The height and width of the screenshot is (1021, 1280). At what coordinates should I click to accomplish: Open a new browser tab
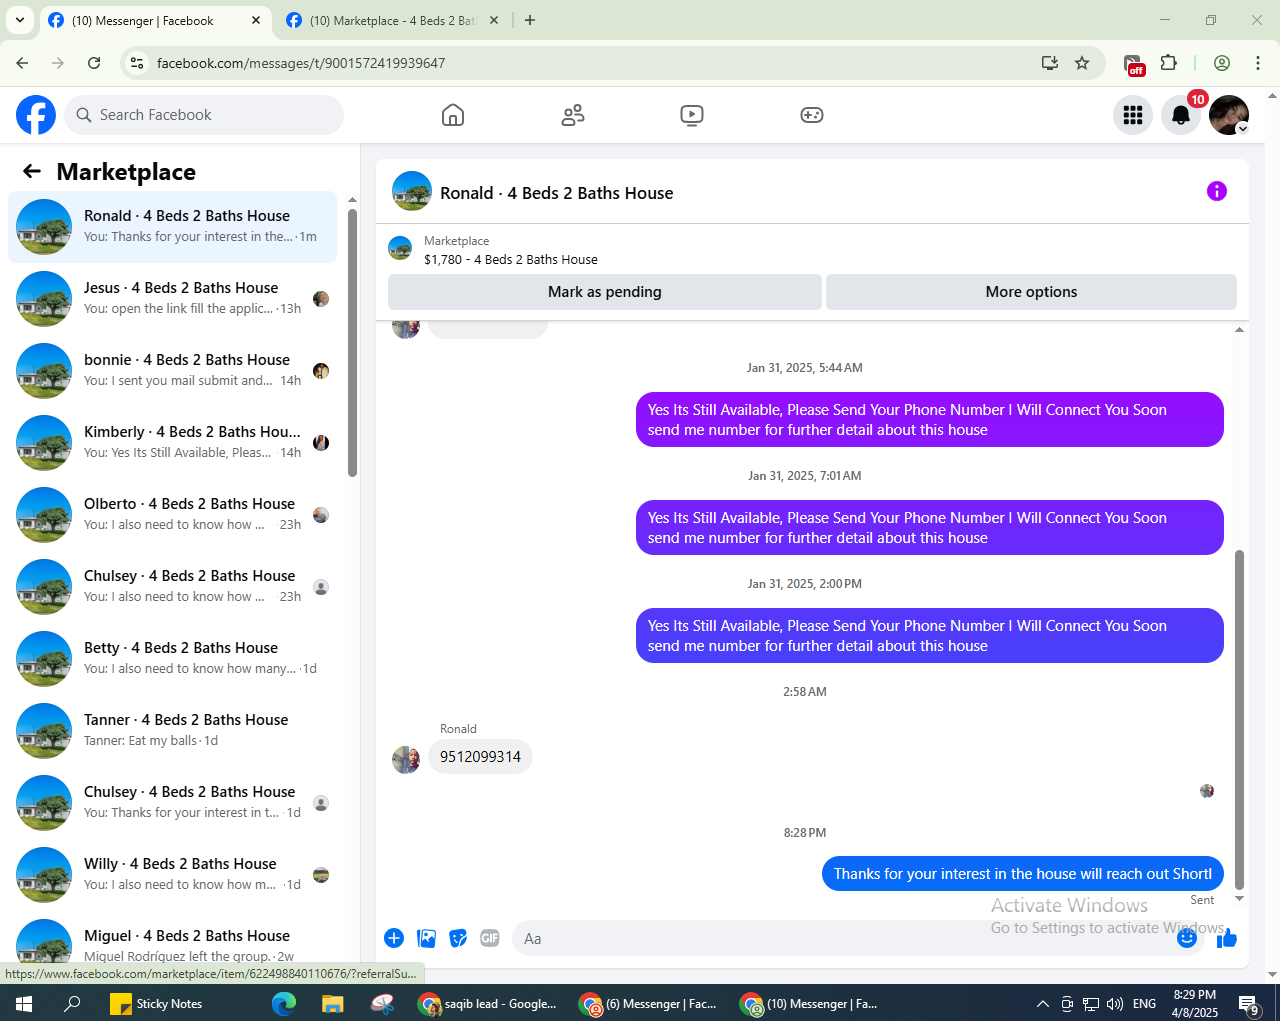coord(530,20)
